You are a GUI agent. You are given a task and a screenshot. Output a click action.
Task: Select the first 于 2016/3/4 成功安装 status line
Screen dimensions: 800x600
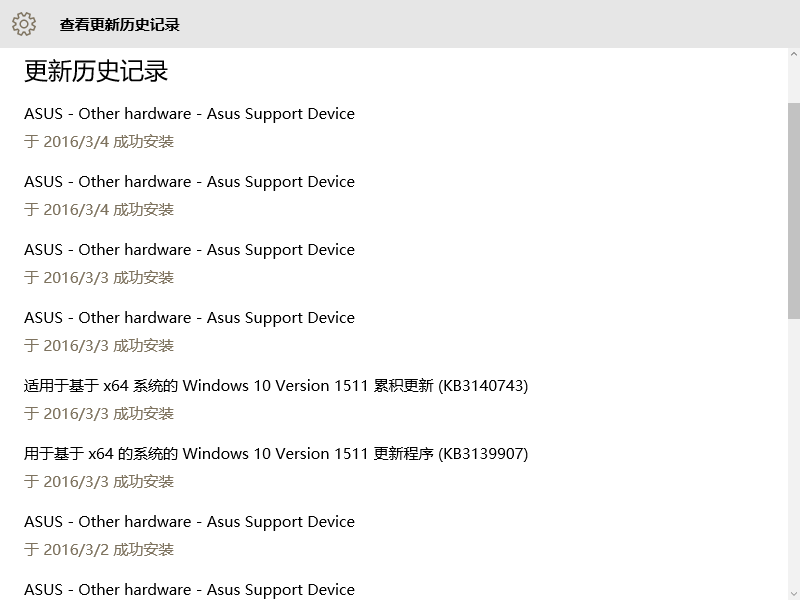(x=99, y=142)
